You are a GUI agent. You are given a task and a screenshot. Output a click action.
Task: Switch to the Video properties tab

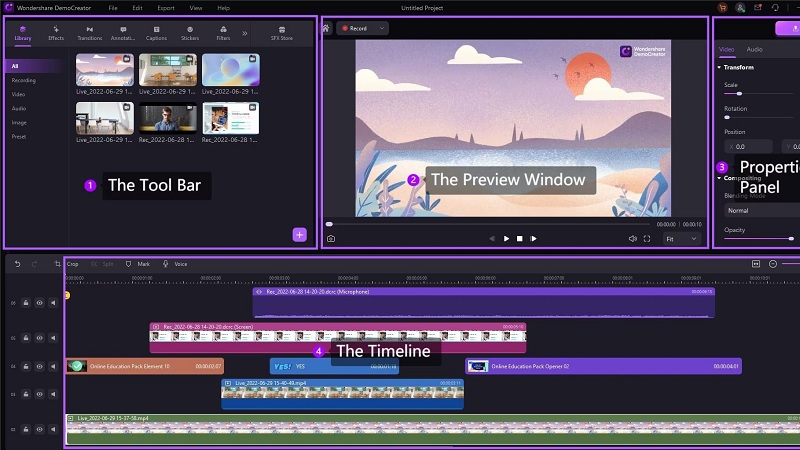pos(727,49)
